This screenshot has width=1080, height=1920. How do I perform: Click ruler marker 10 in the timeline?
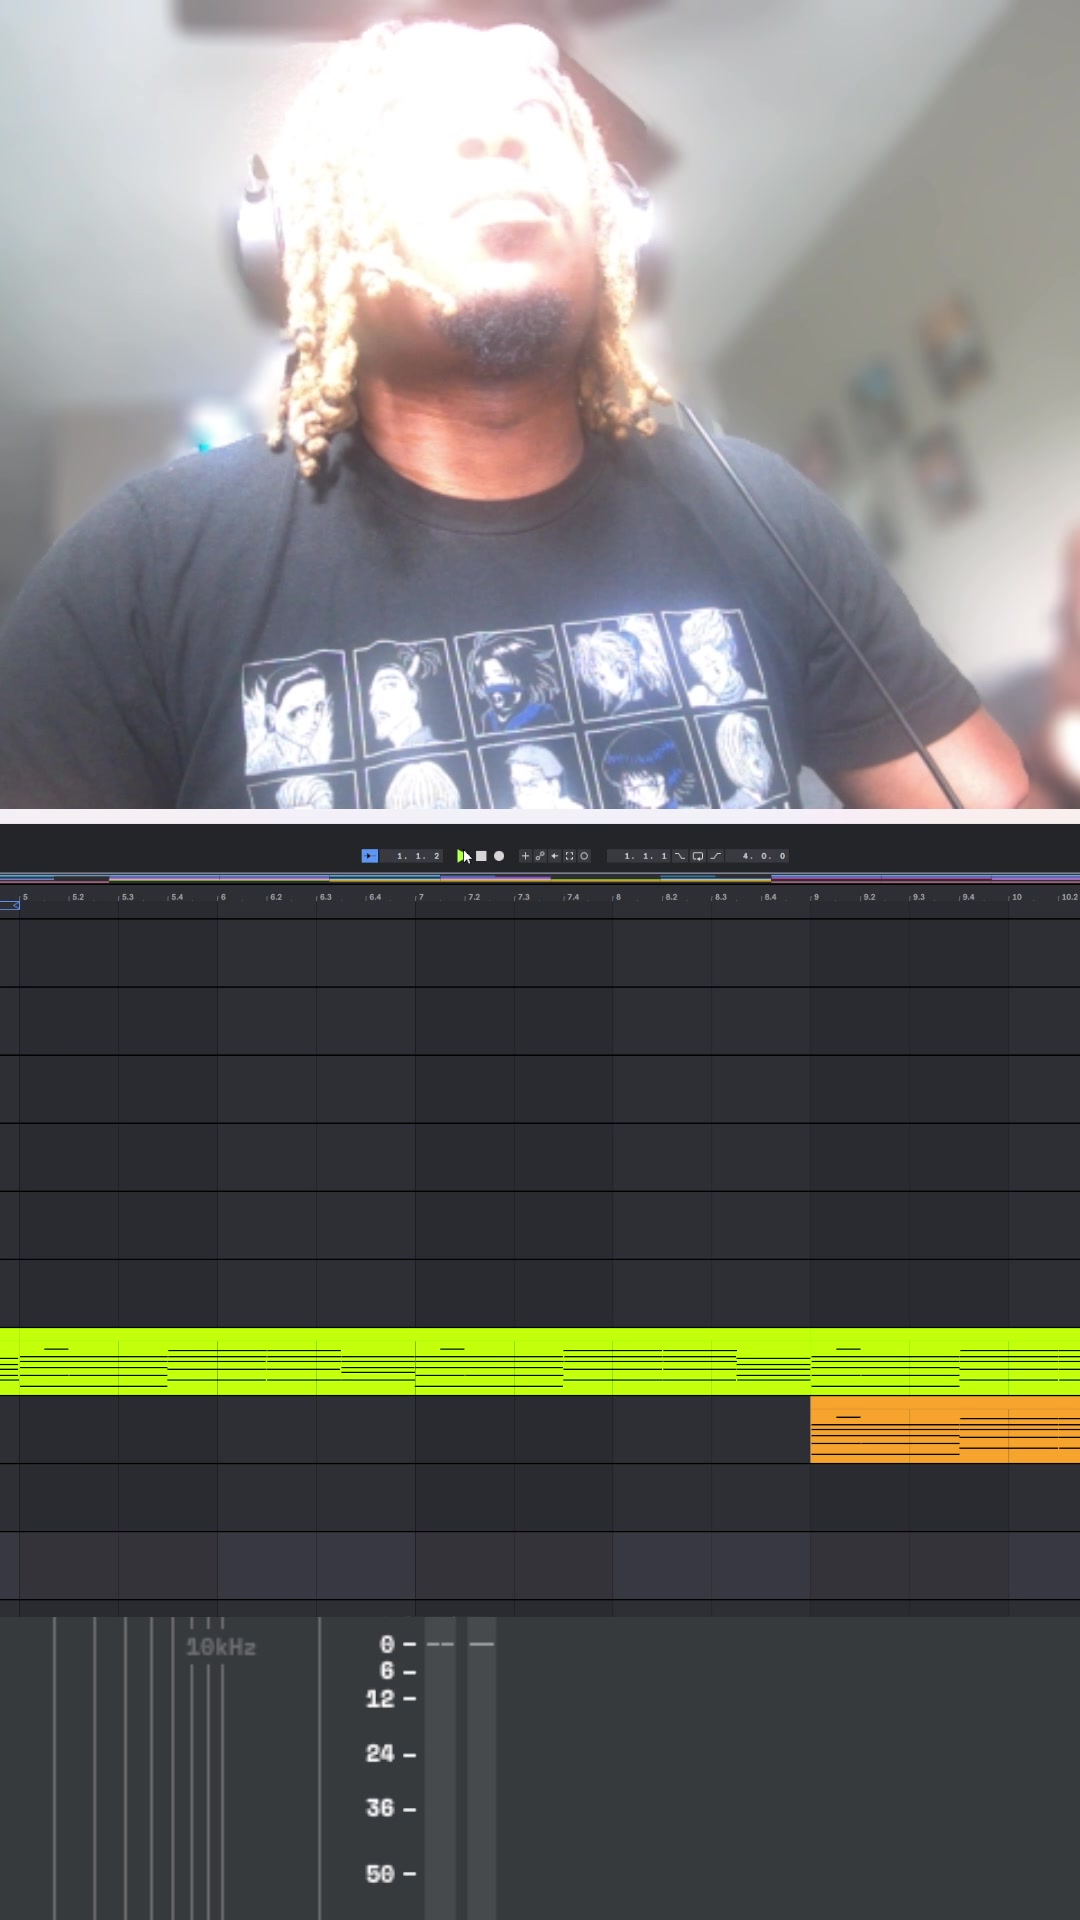click(1016, 897)
